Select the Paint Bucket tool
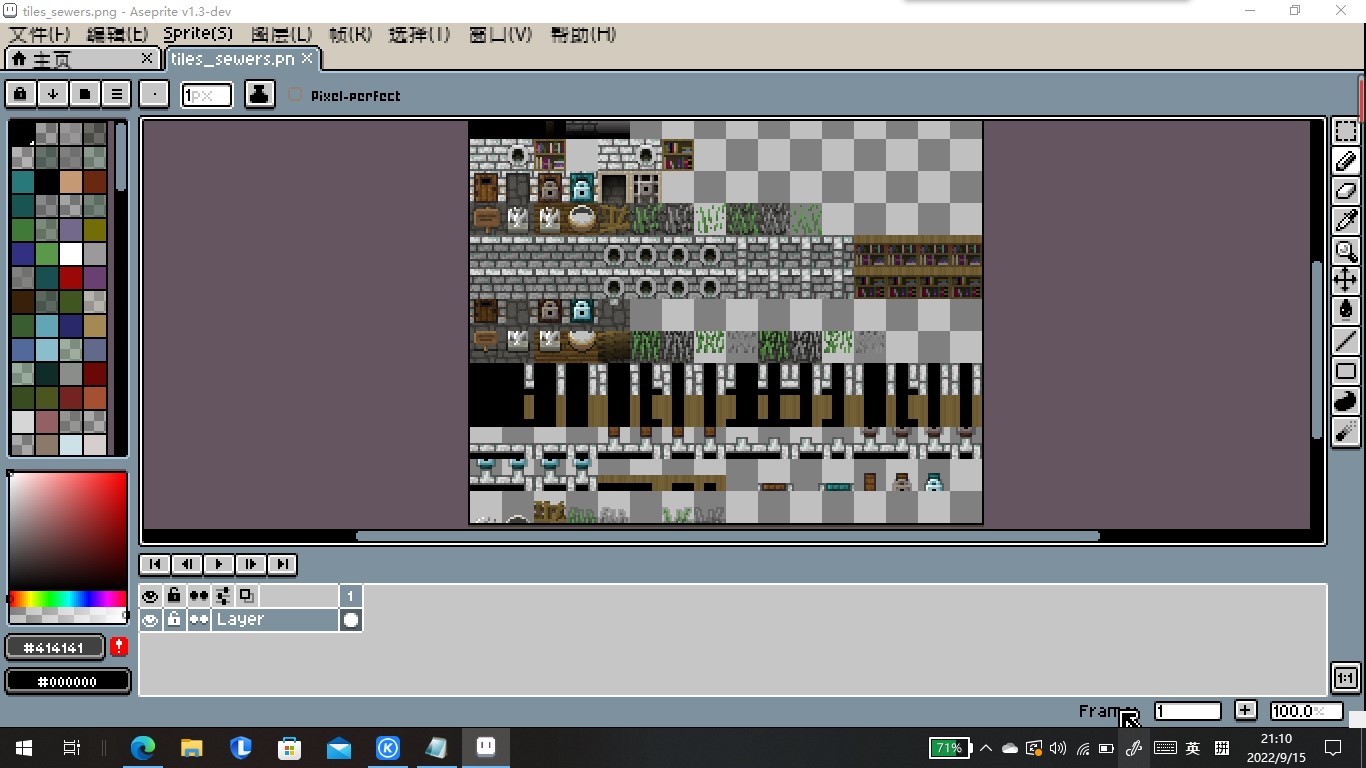Screen dimensions: 1366x768 (x=1346, y=311)
